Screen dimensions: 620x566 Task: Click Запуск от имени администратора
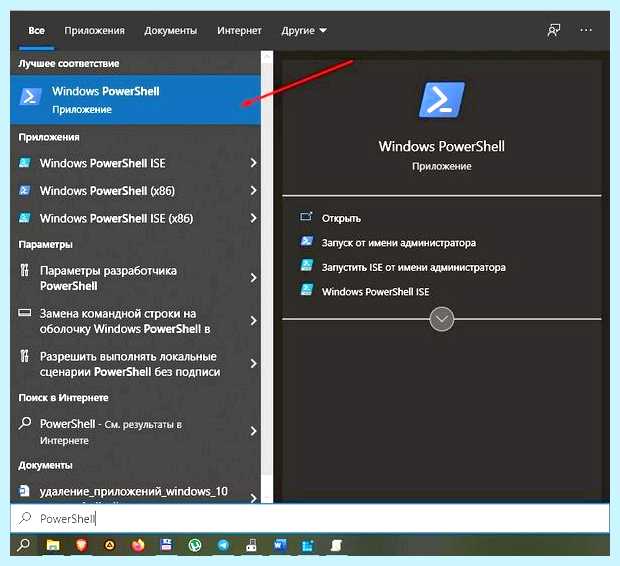(399, 243)
